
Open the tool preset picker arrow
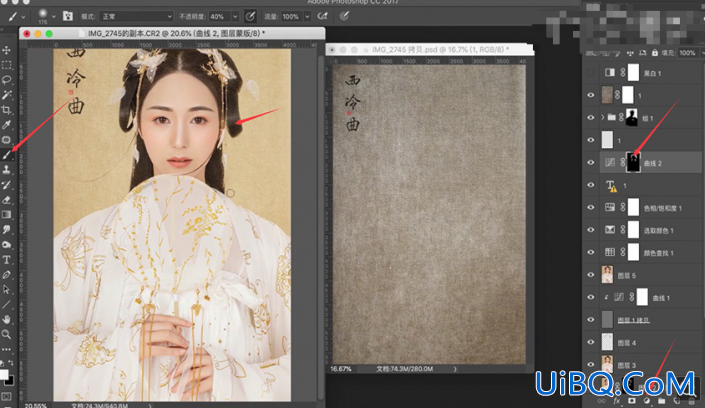pyautogui.click(x=23, y=17)
